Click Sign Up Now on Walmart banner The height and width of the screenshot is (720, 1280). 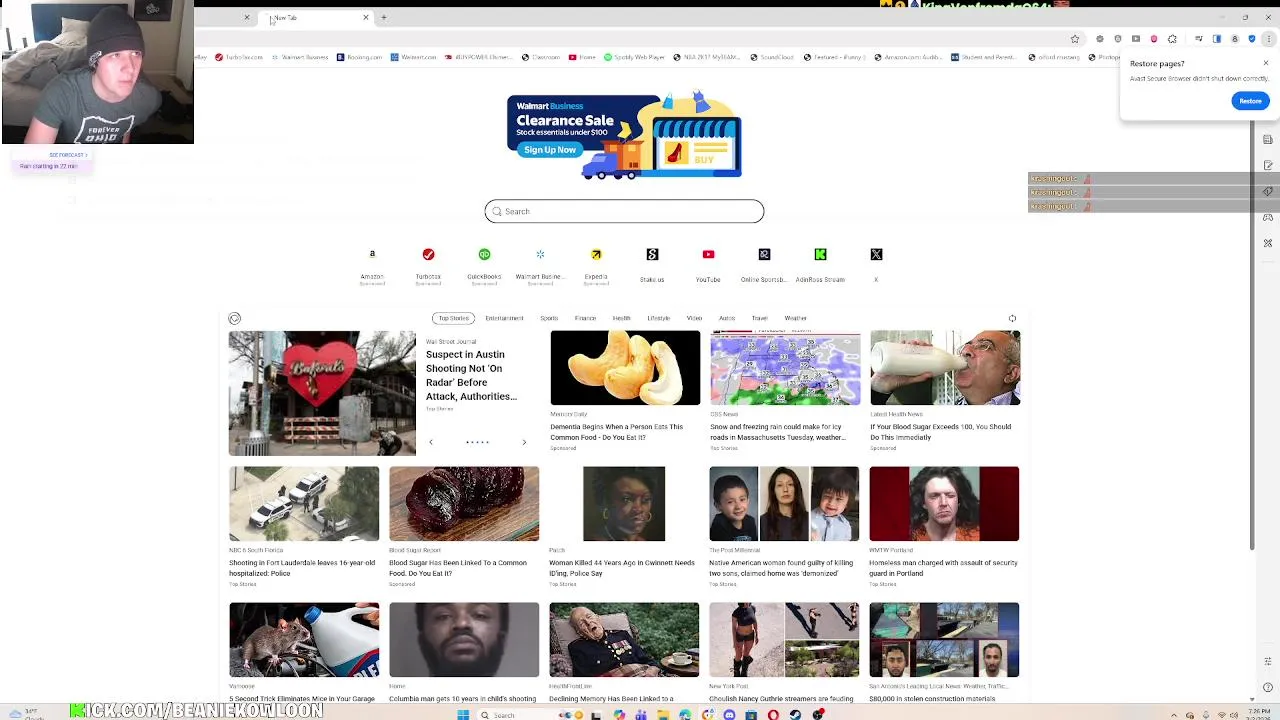point(549,150)
